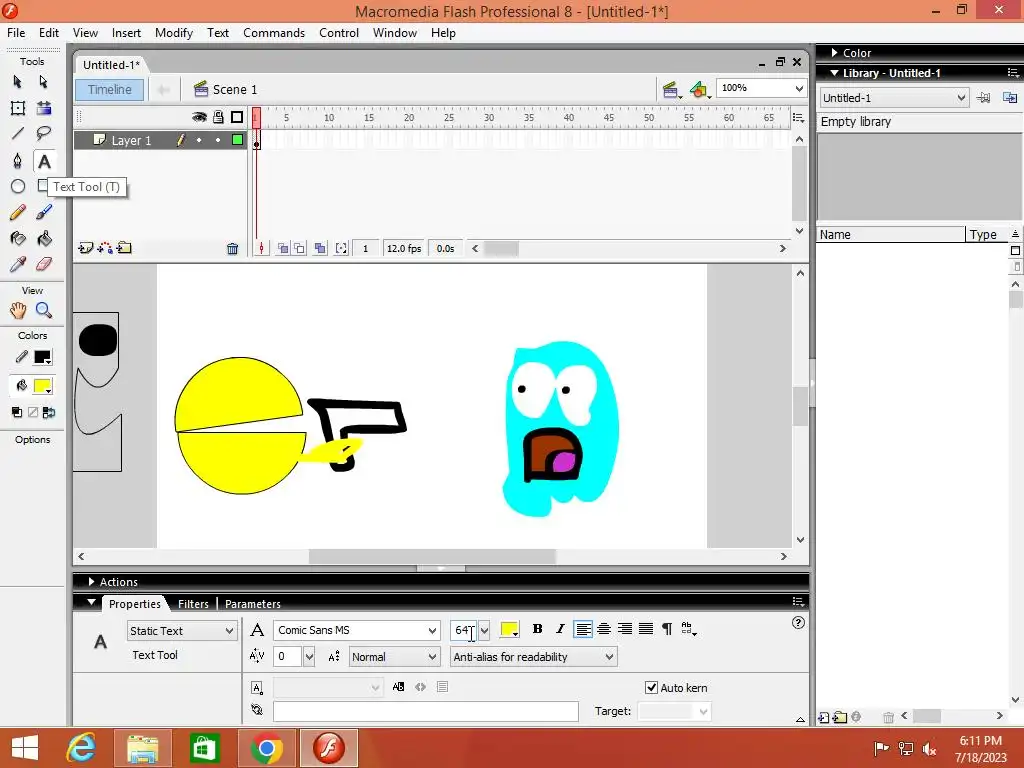The width and height of the screenshot is (1024, 768).
Task: Select the Oval tool
Action: tap(18, 187)
